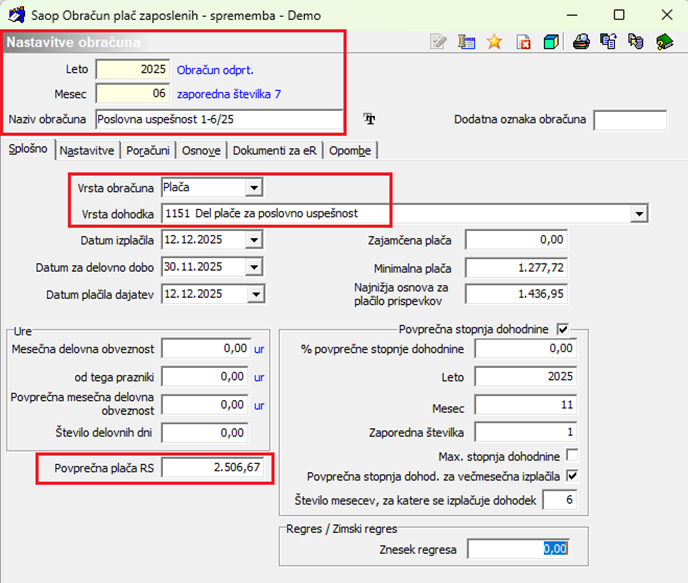Toggle the Povprečna stopnja dohodnine checkbox

click(x=563, y=329)
